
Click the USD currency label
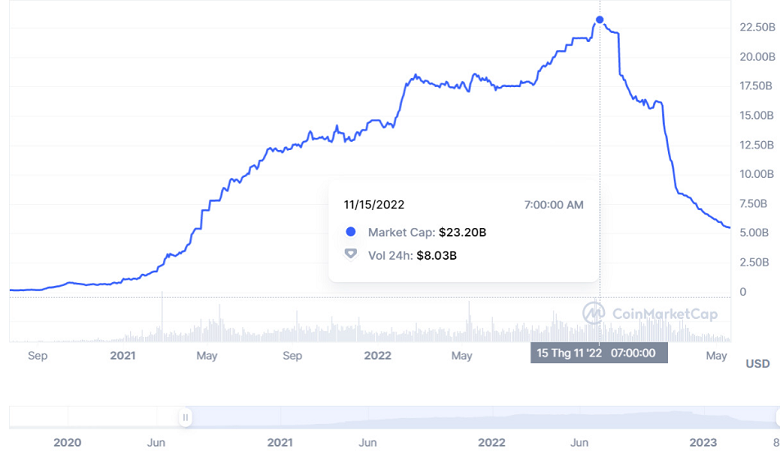tap(757, 364)
